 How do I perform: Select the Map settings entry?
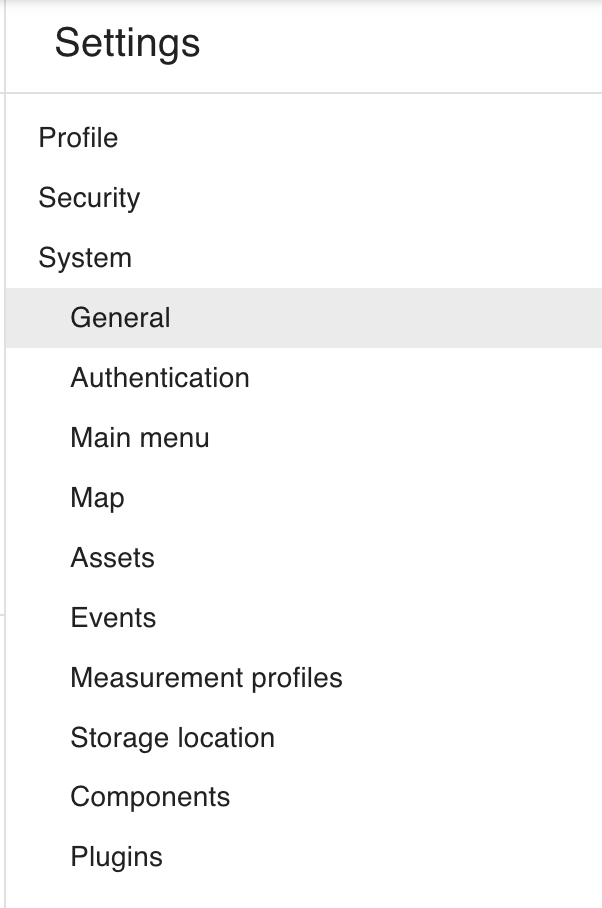97,498
